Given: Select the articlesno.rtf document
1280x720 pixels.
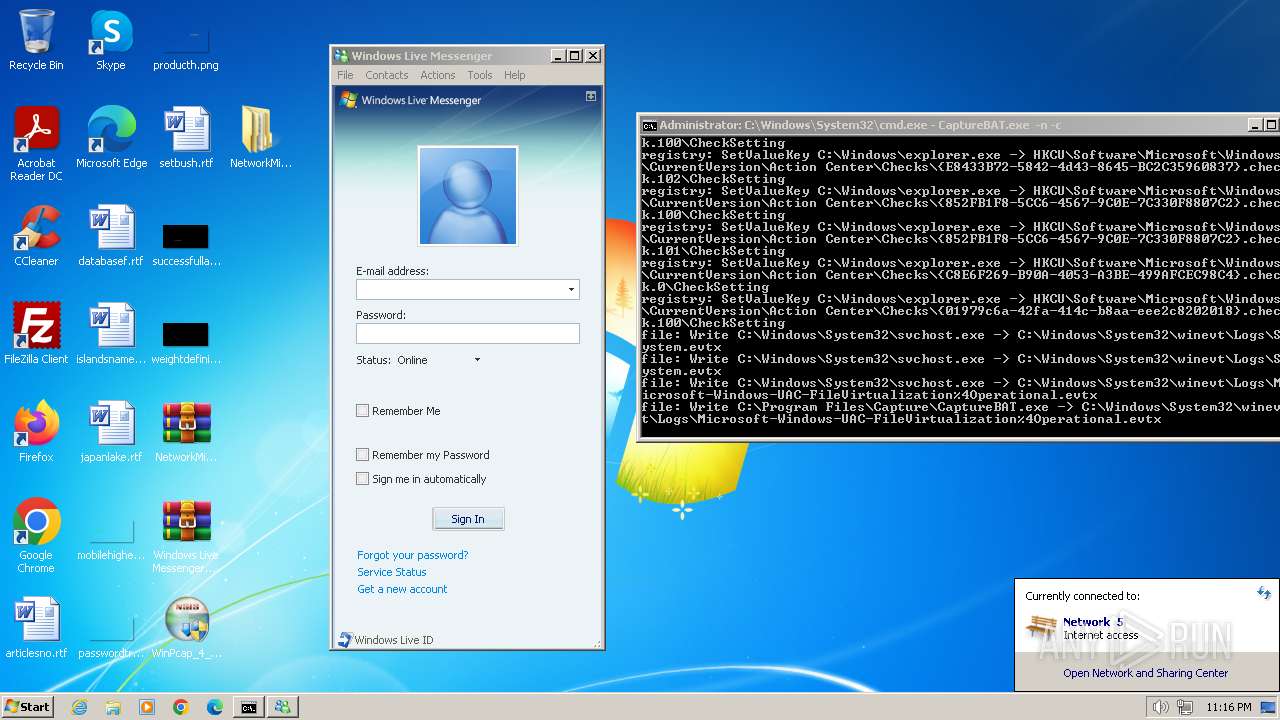Looking at the screenshot, I should tap(36, 628).
